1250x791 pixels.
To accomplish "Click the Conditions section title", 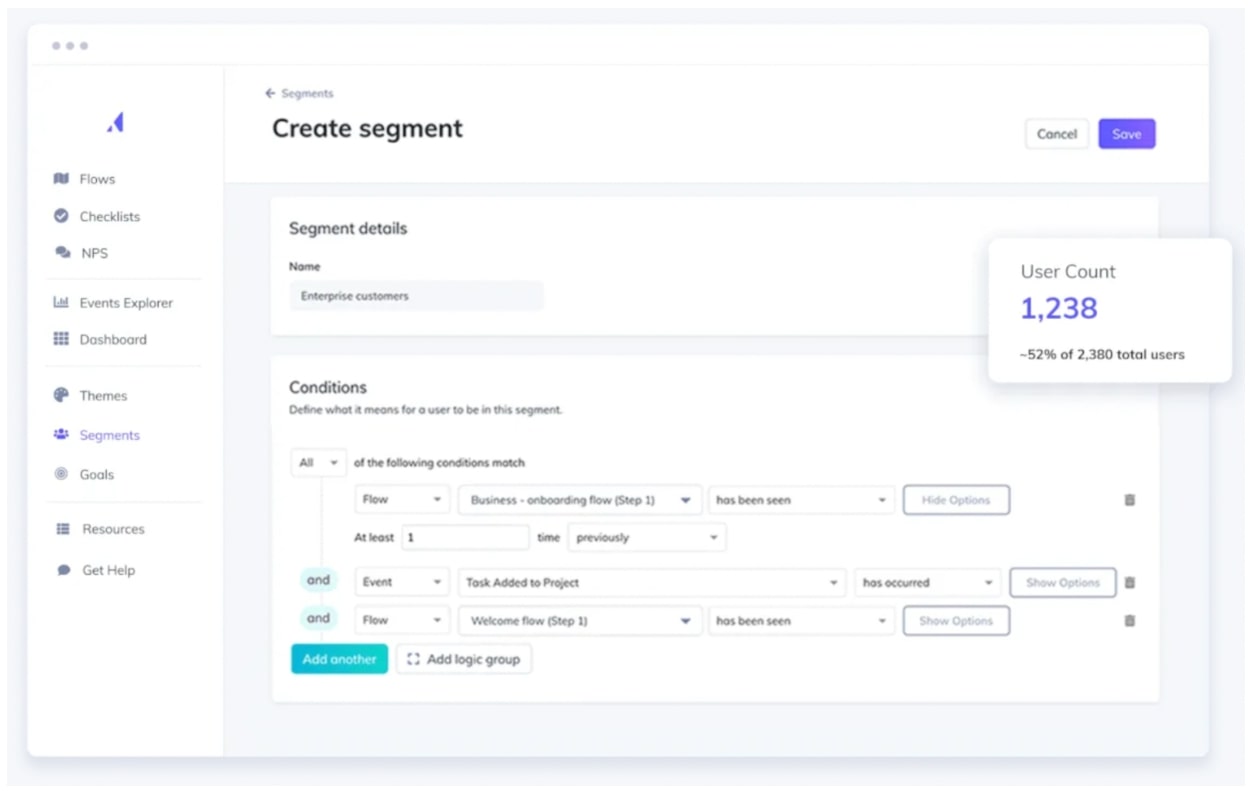I will pyautogui.click(x=328, y=388).
